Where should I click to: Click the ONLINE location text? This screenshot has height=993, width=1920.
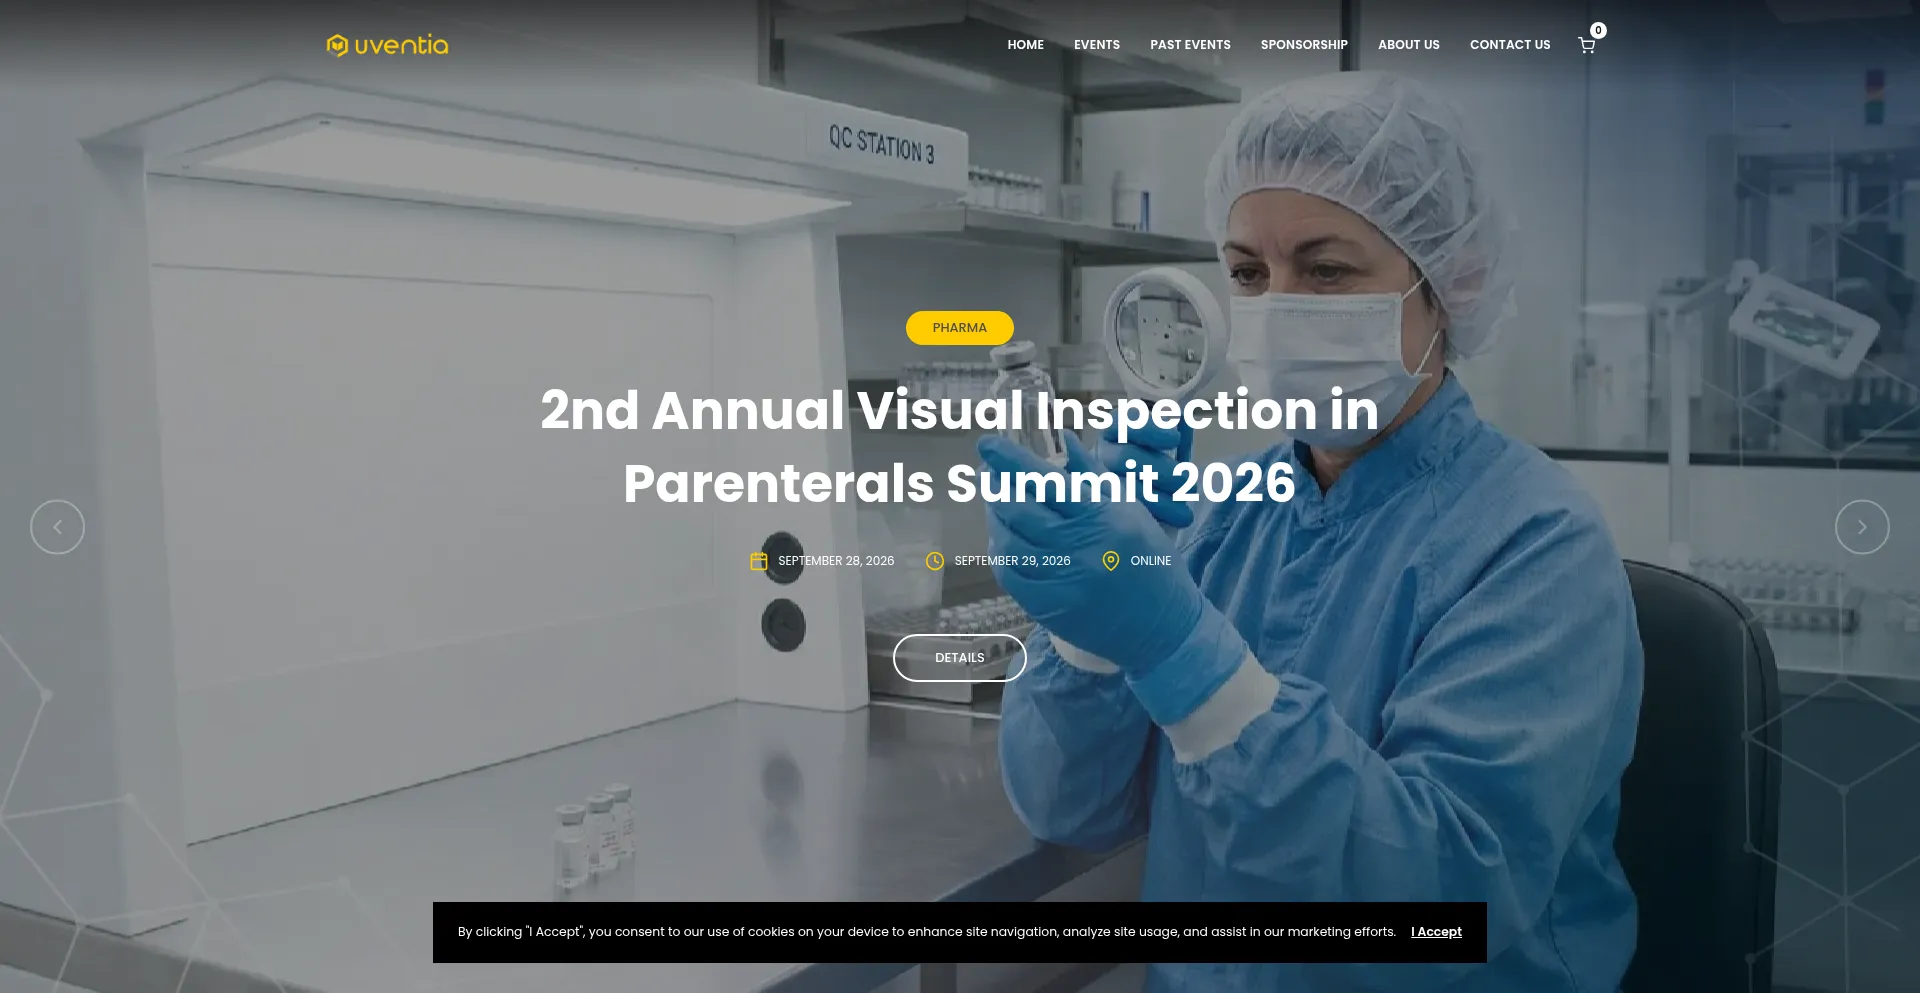pos(1151,561)
